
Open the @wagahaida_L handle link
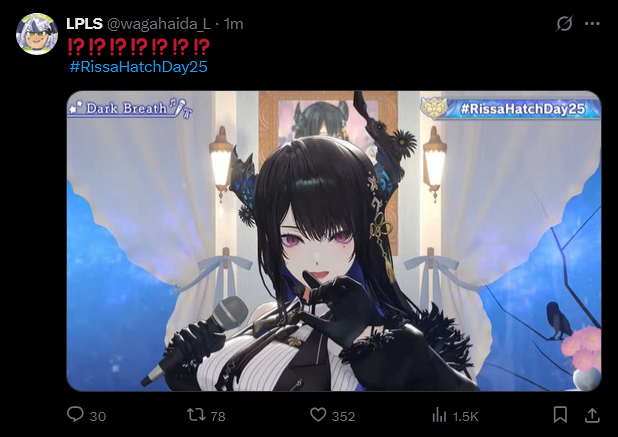point(159,24)
